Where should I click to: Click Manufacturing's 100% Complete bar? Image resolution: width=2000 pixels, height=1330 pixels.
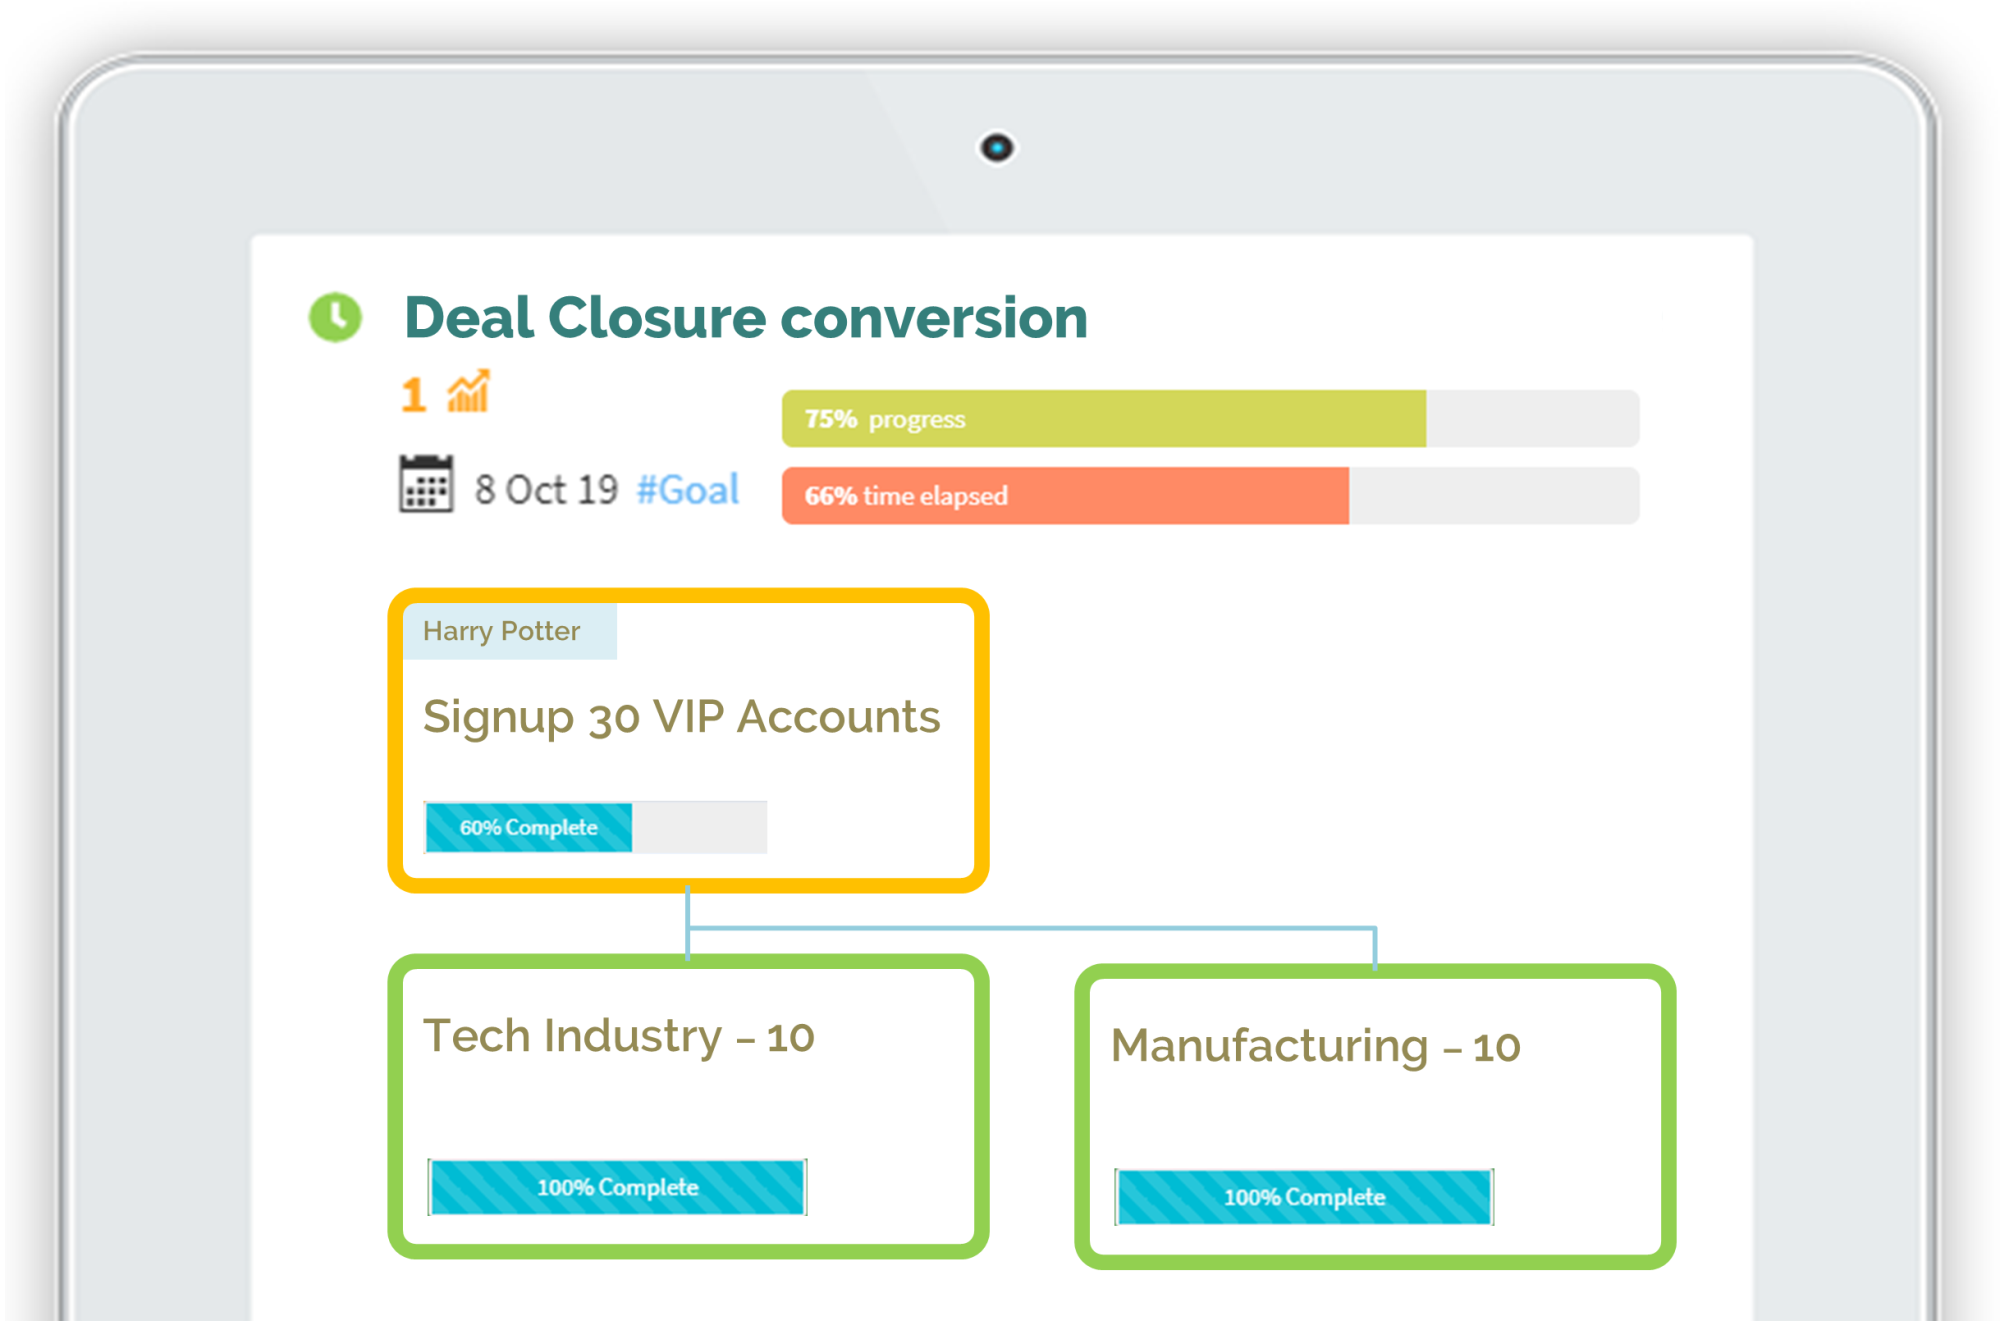1304,1197
